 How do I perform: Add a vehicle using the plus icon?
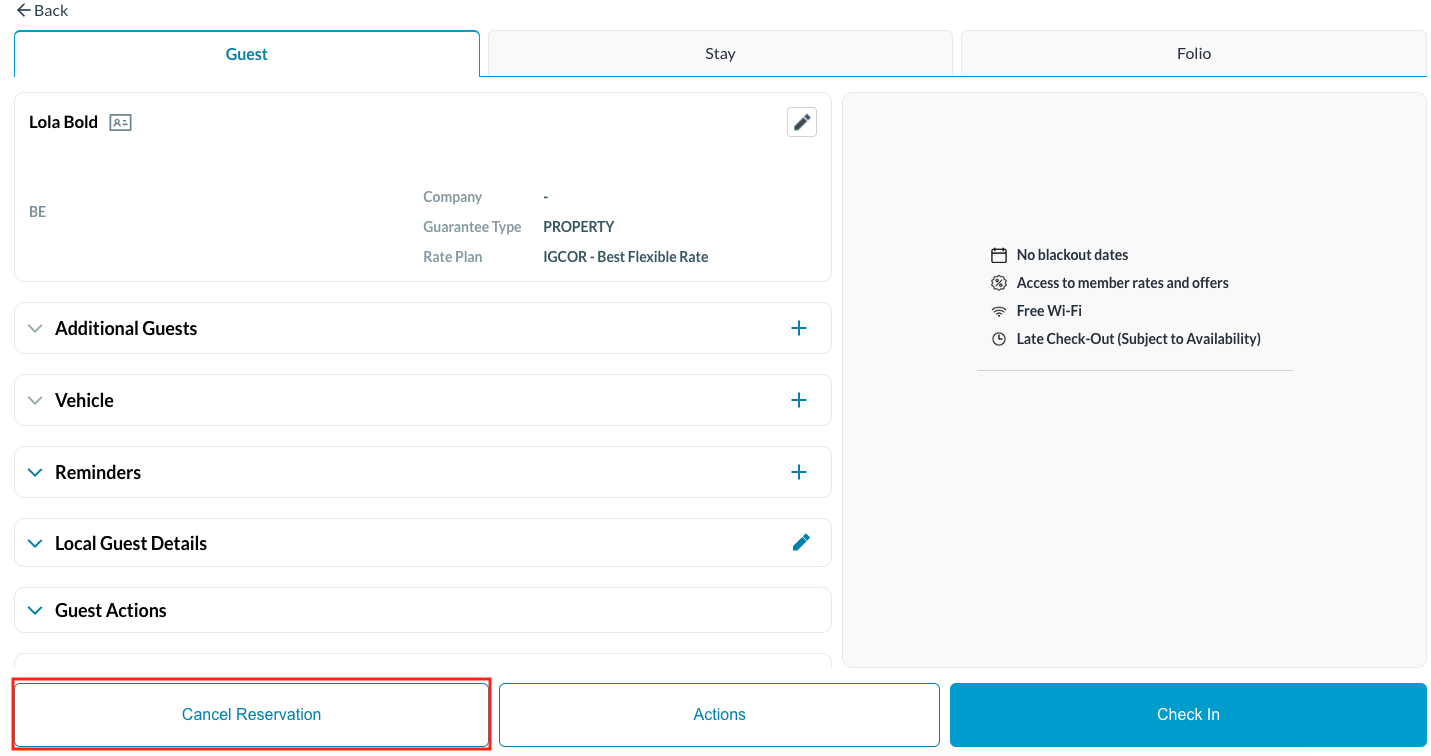pos(799,400)
